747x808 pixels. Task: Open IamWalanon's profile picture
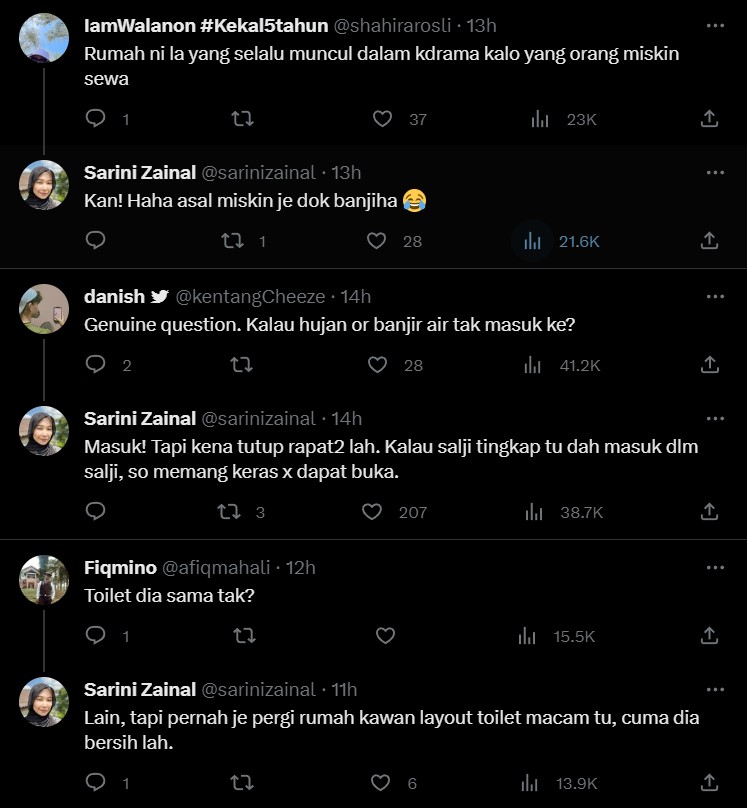click(44, 37)
